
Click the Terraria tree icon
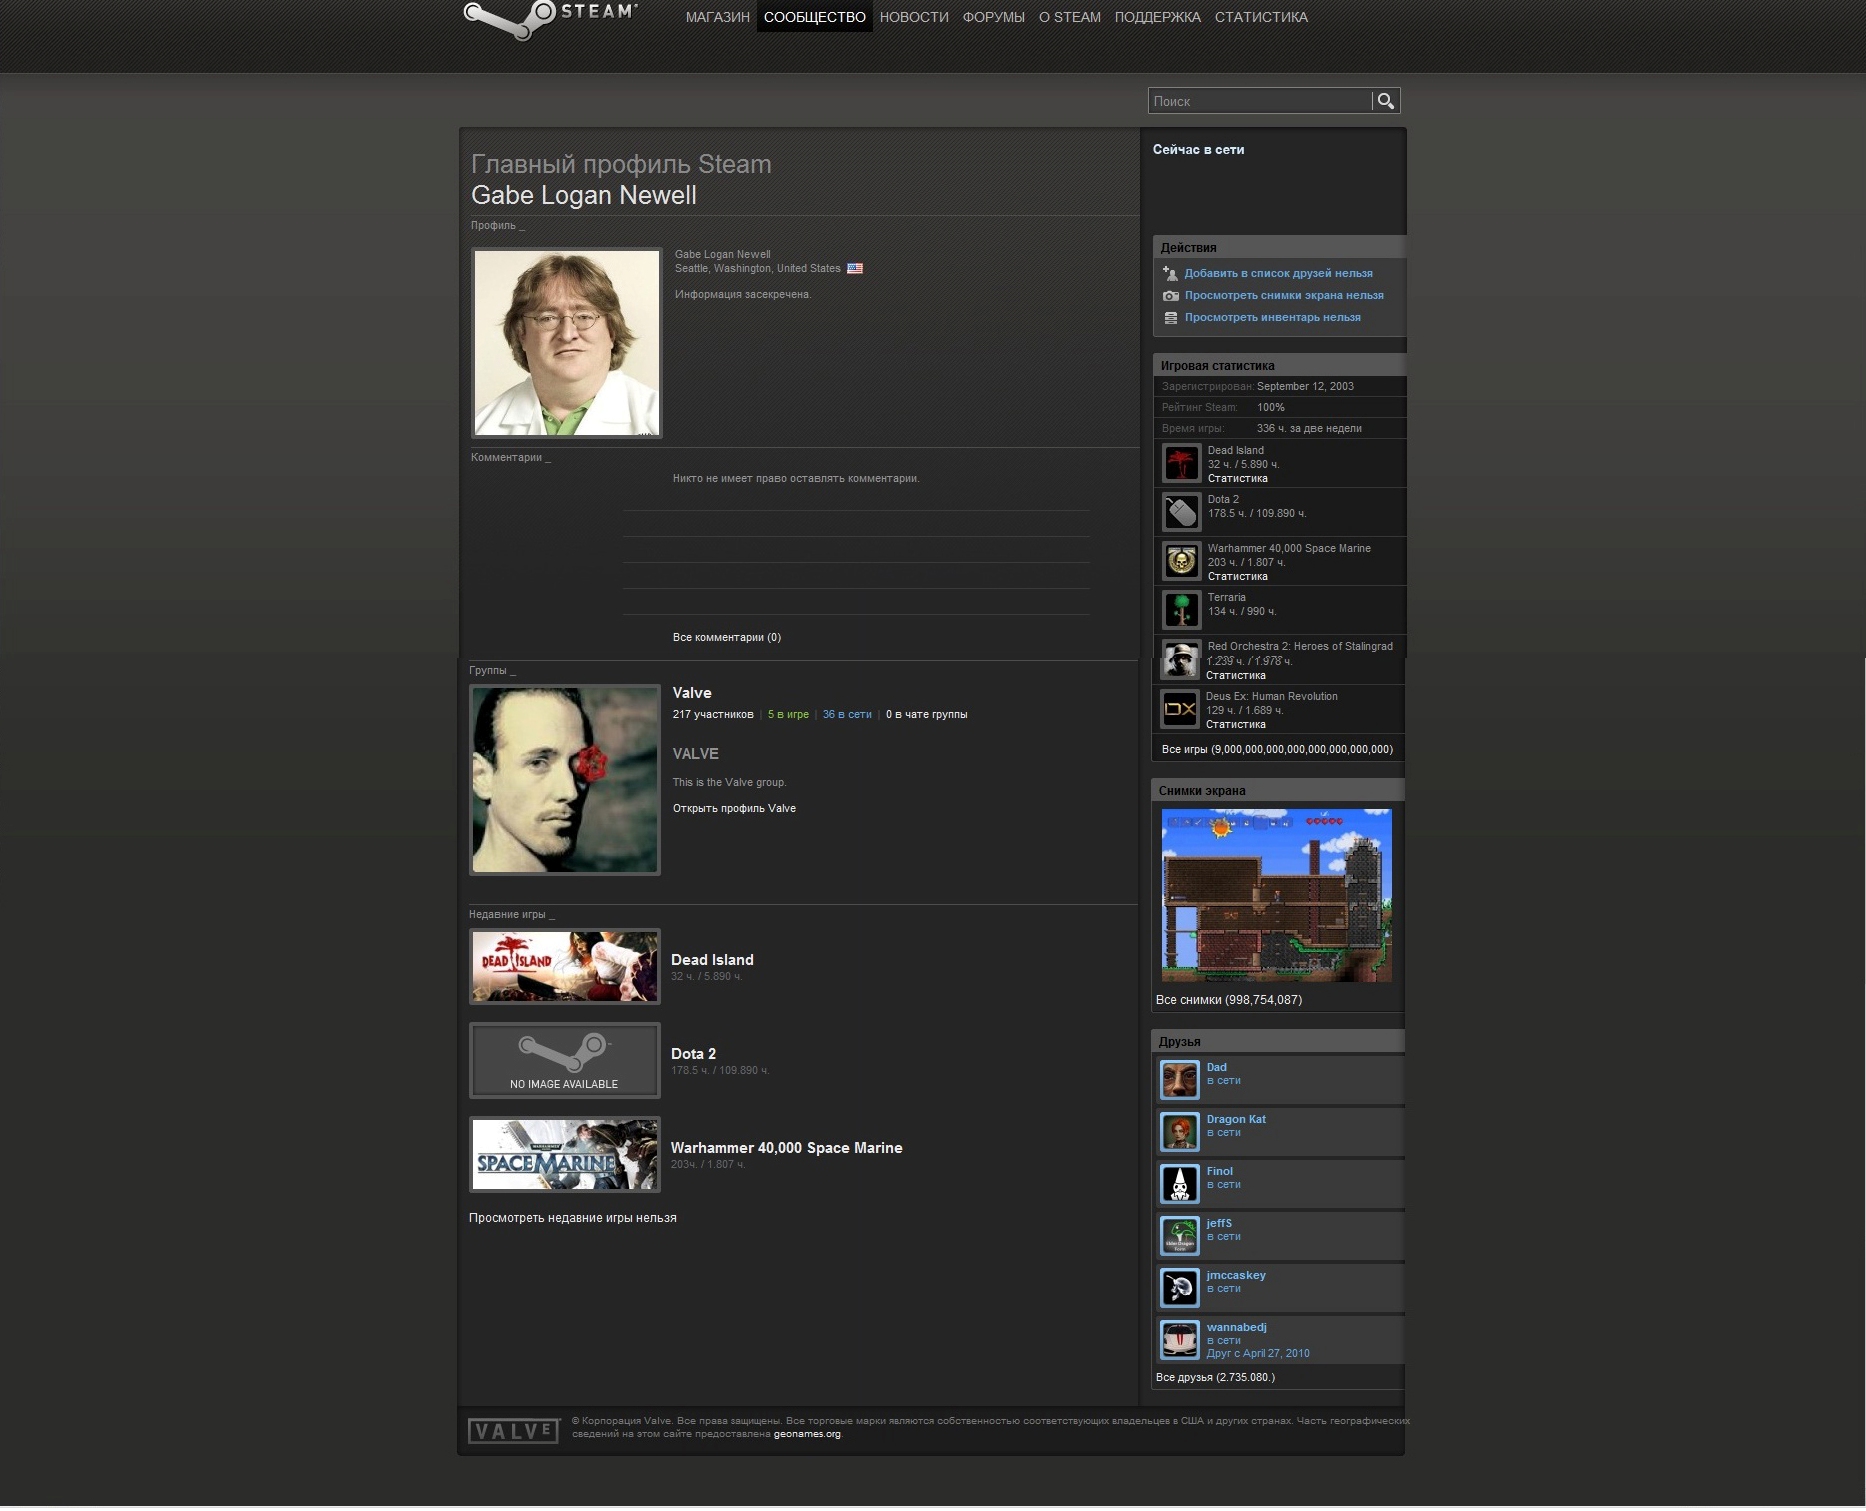click(x=1181, y=610)
